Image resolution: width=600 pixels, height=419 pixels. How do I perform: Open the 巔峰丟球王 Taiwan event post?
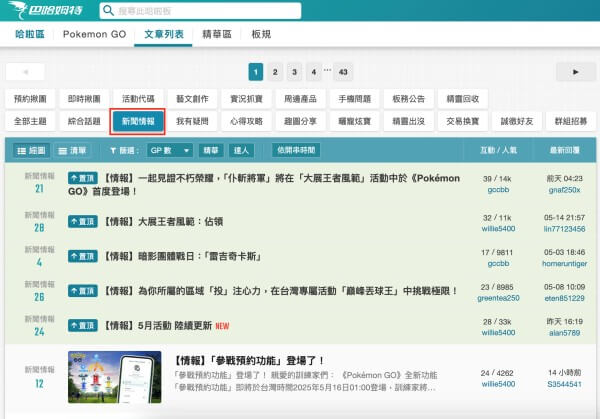tap(280, 291)
